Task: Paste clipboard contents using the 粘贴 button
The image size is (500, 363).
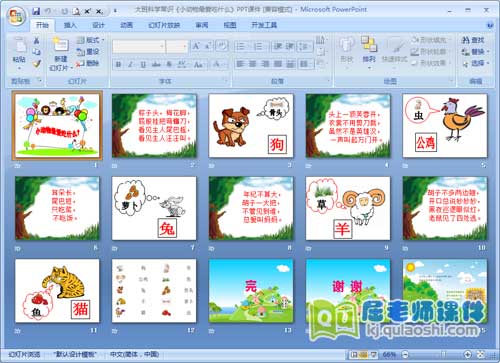Action: point(19,52)
